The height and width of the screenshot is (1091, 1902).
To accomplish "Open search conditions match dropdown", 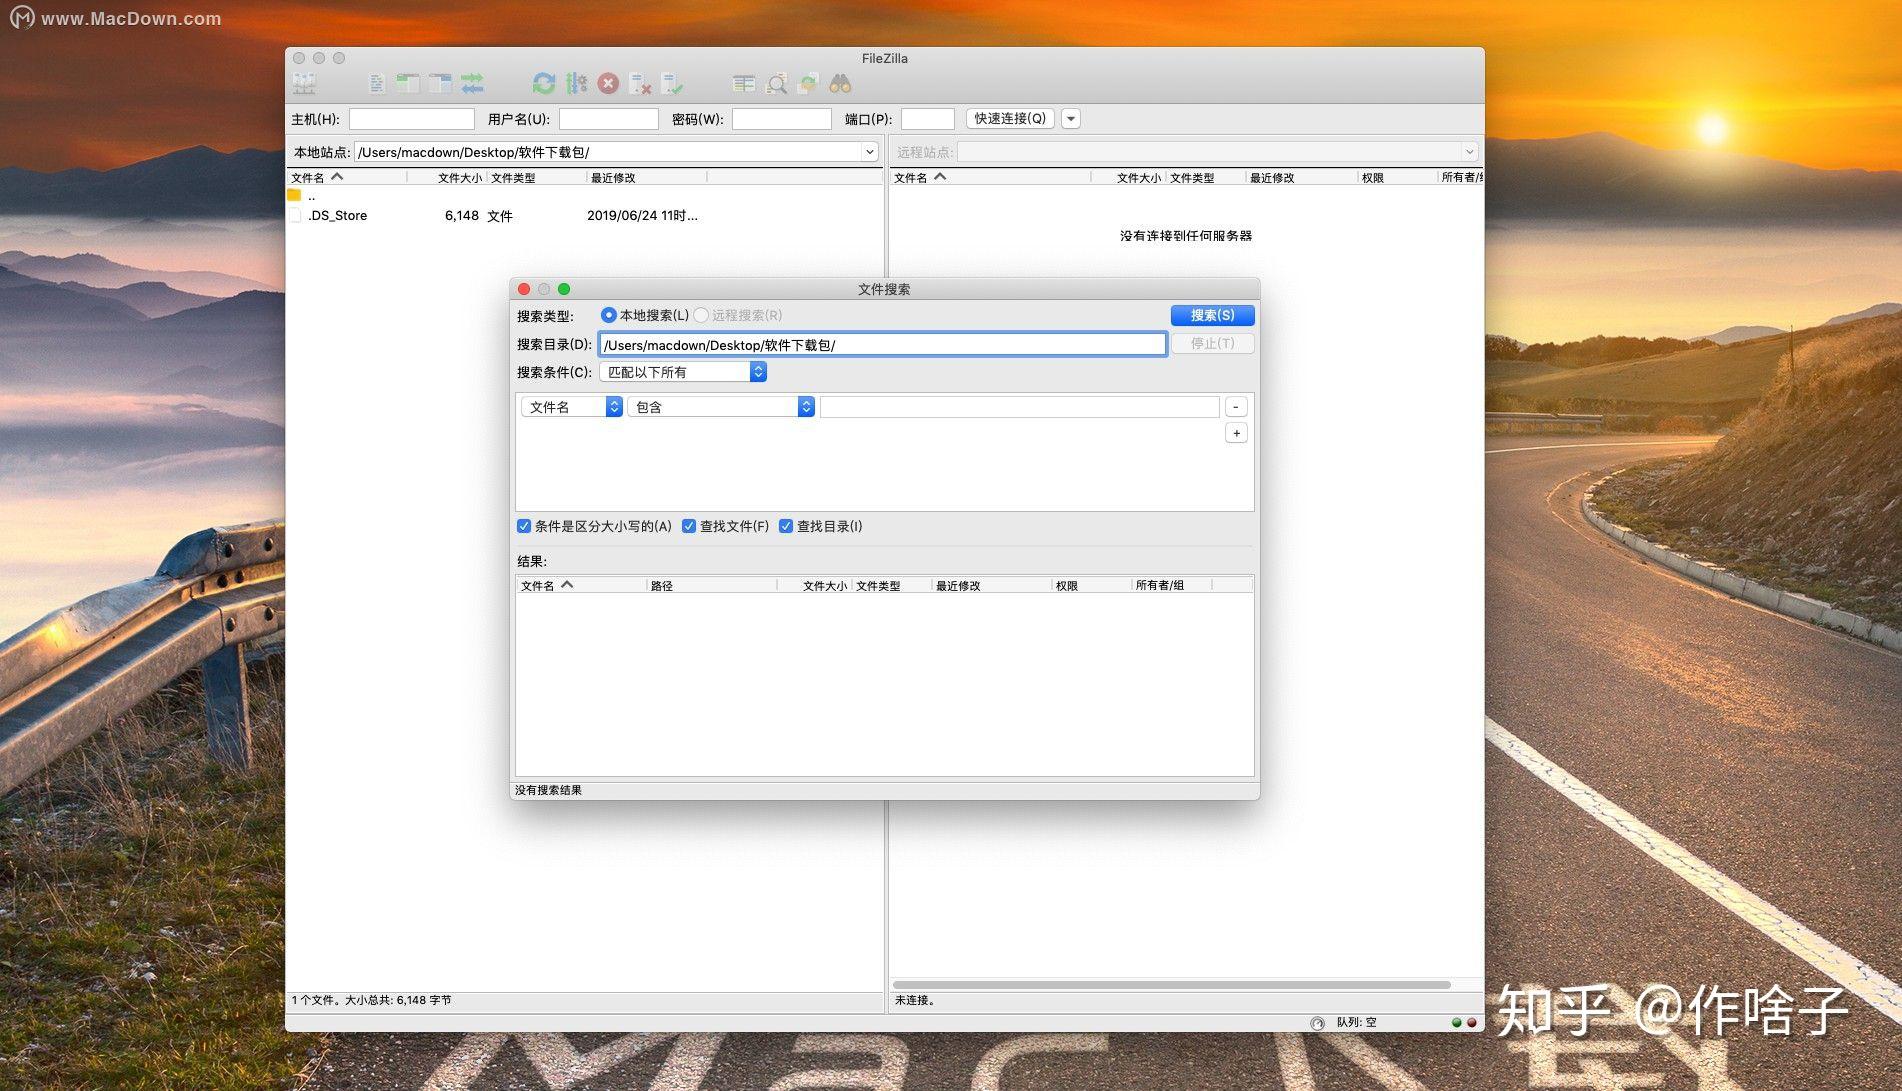I will click(683, 372).
